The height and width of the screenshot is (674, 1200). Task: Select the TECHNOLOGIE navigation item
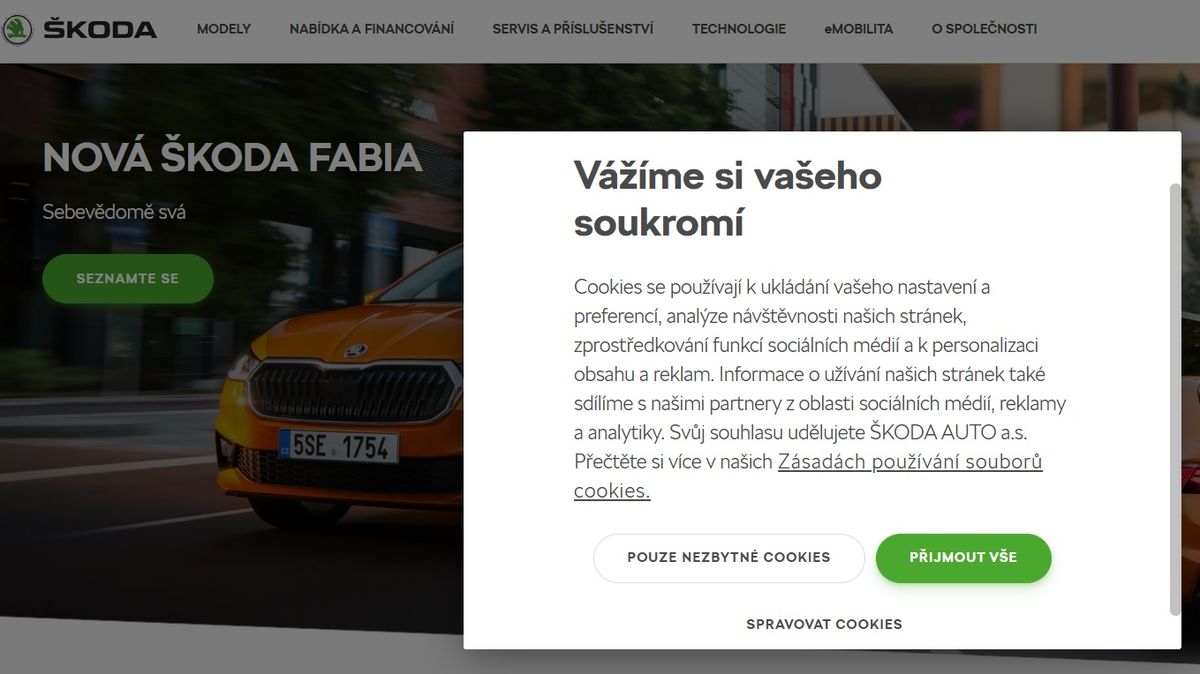pyautogui.click(x=739, y=29)
